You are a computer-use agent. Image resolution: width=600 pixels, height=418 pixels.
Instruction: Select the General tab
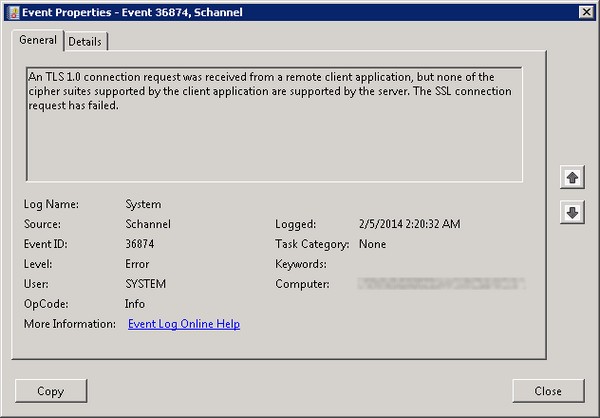pyautogui.click(x=38, y=40)
